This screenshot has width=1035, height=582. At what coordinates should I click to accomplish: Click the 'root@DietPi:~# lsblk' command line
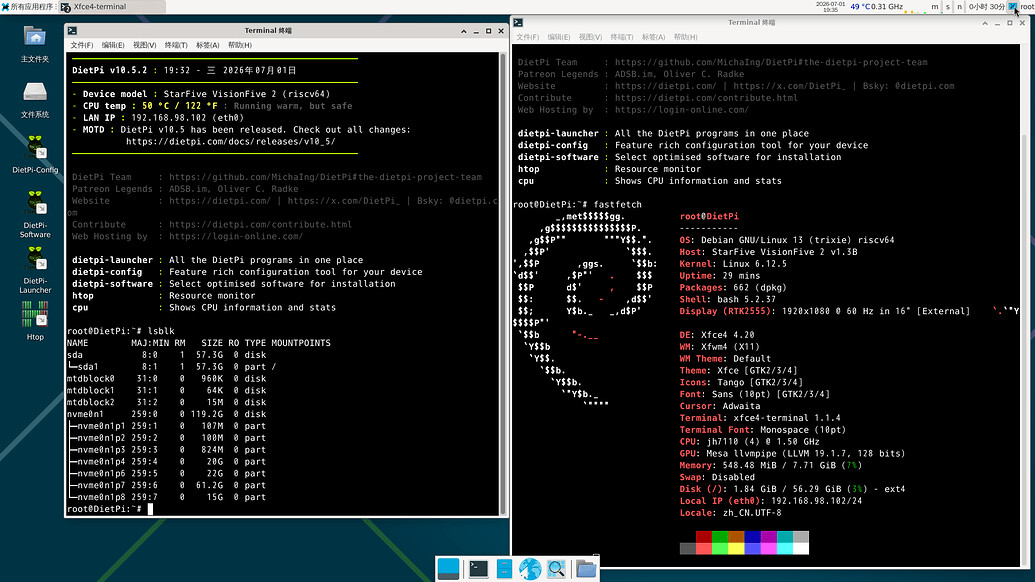pyautogui.click(x=121, y=331)
